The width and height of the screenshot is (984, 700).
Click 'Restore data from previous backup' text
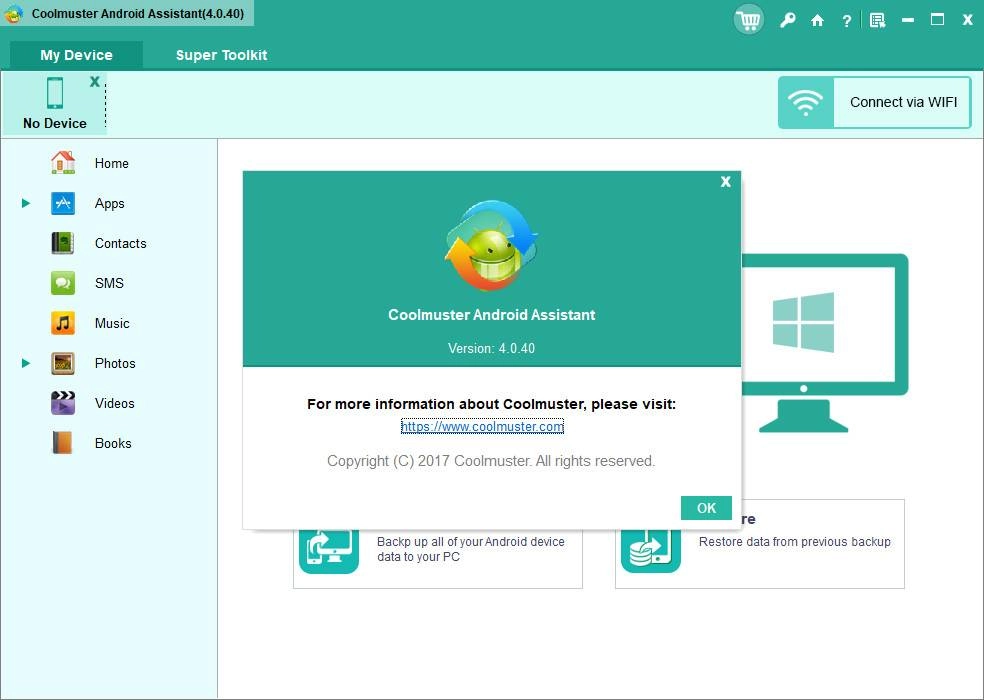tap(794, 542)
